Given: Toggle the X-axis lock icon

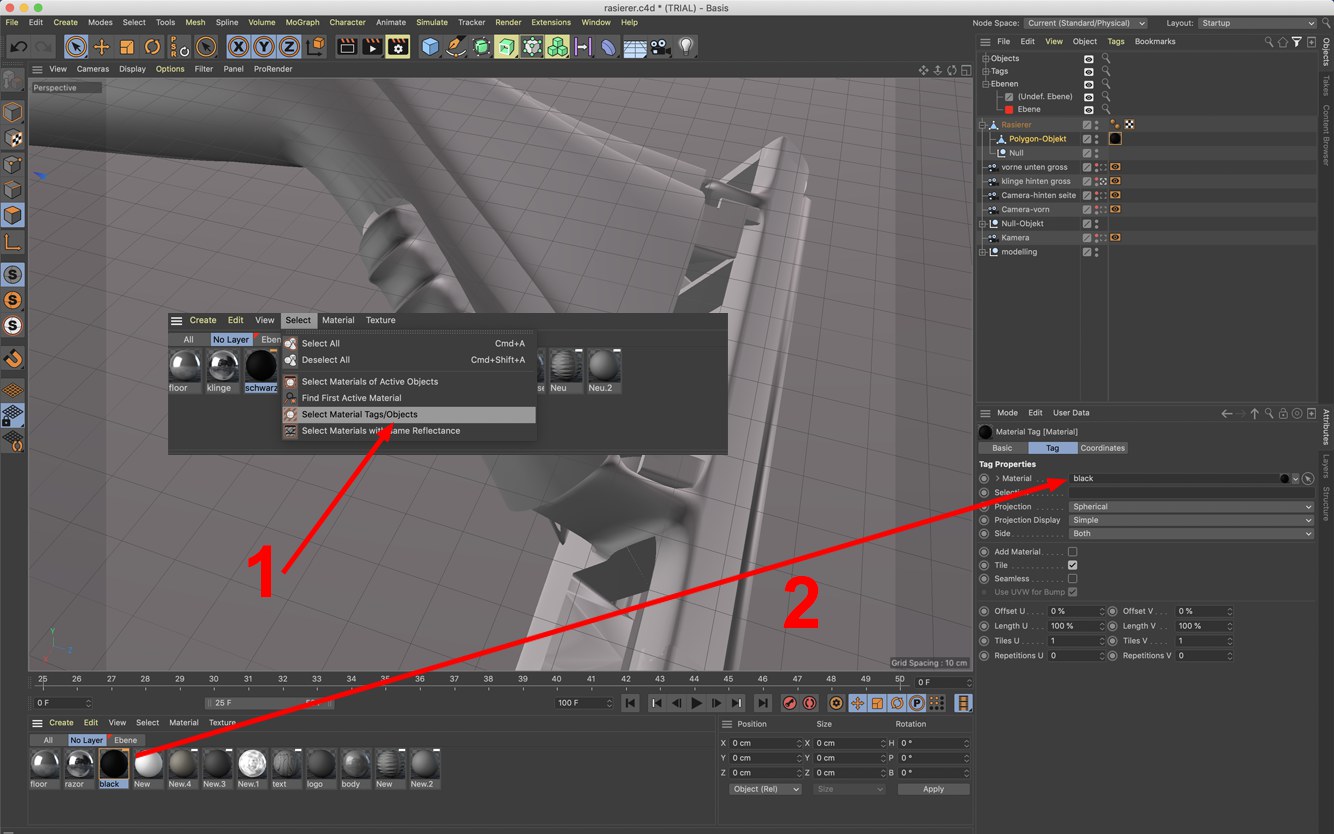Looking at the screenshot, I should coord(238,47).
